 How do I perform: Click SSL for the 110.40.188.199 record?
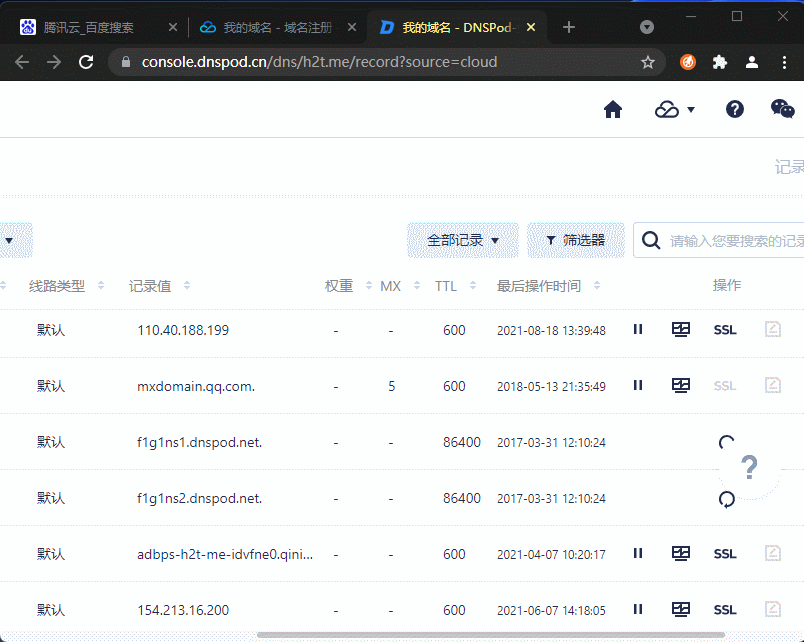click(x=725, y=330)
